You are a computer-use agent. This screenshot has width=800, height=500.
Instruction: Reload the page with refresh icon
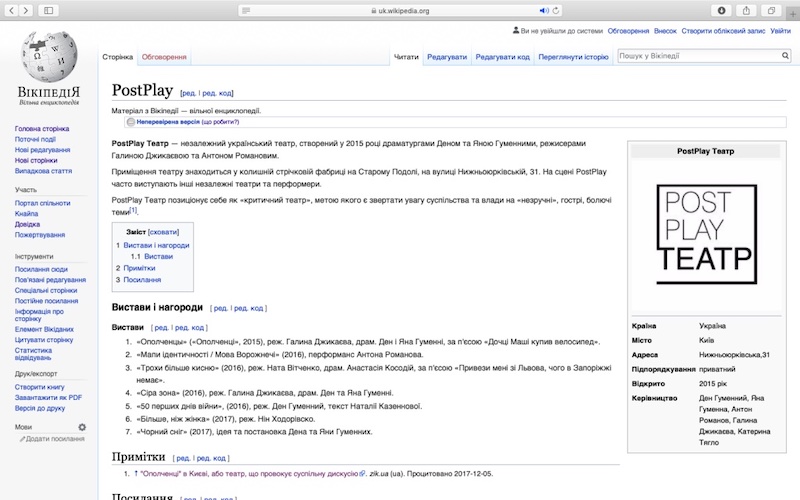556,10
